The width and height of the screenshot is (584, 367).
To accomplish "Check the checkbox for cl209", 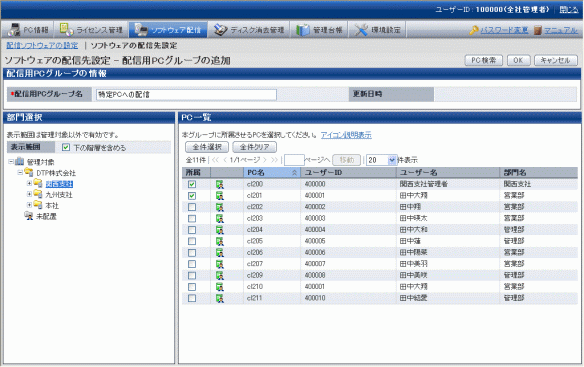I will [x=192, y=275].
